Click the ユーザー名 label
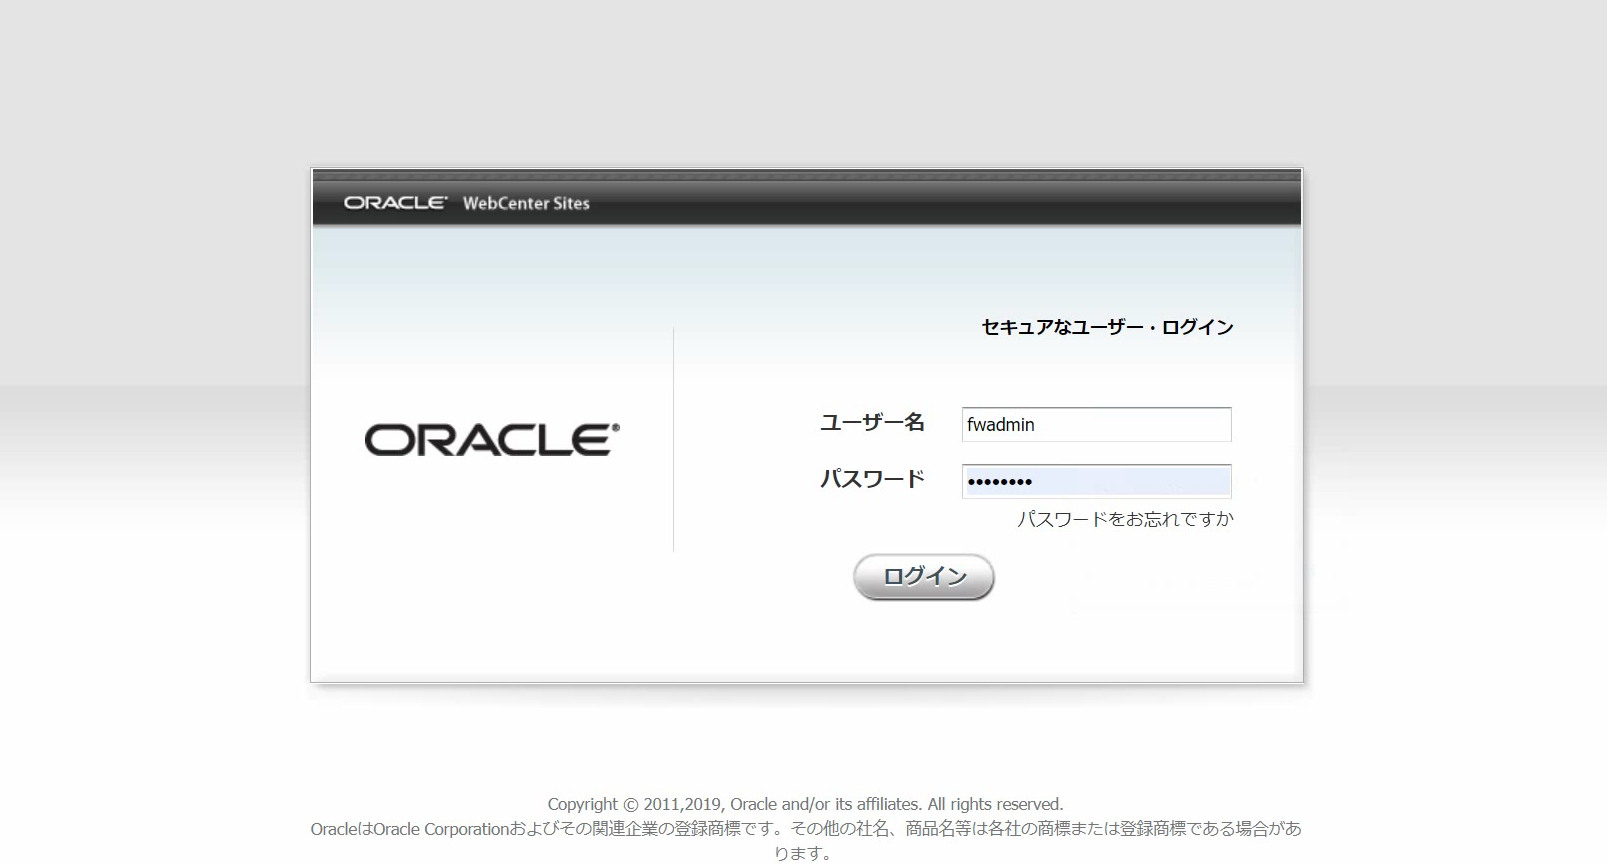 point(872,423)
